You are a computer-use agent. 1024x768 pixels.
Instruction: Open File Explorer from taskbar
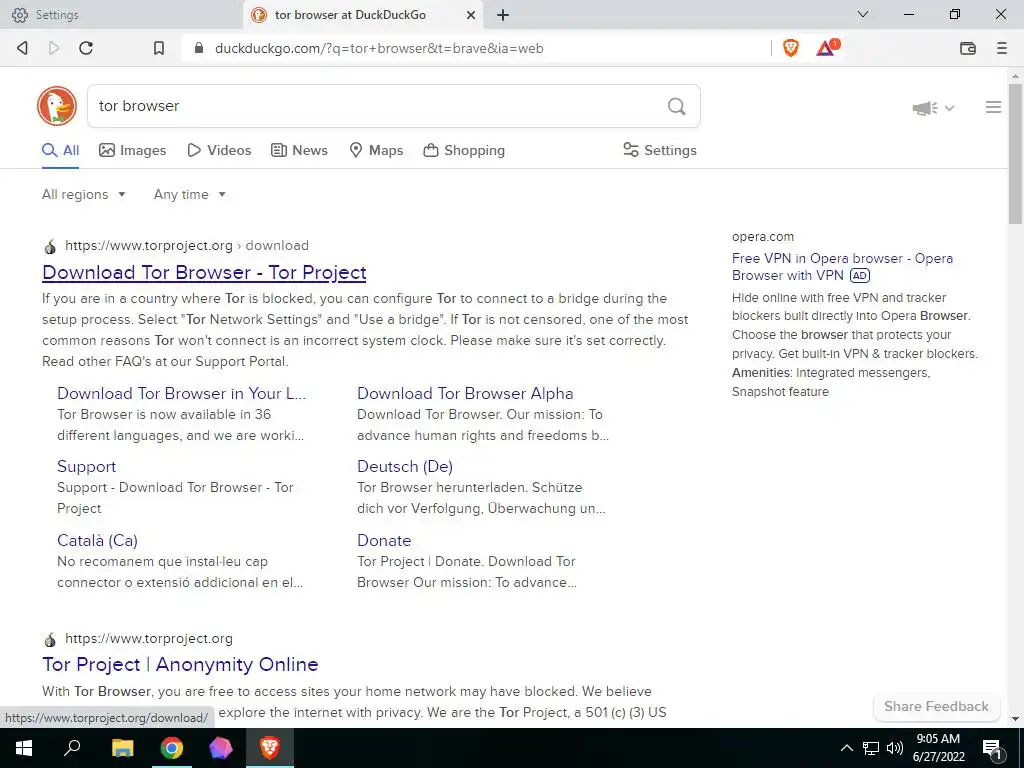pyautogui.click(x=122, y=748)
